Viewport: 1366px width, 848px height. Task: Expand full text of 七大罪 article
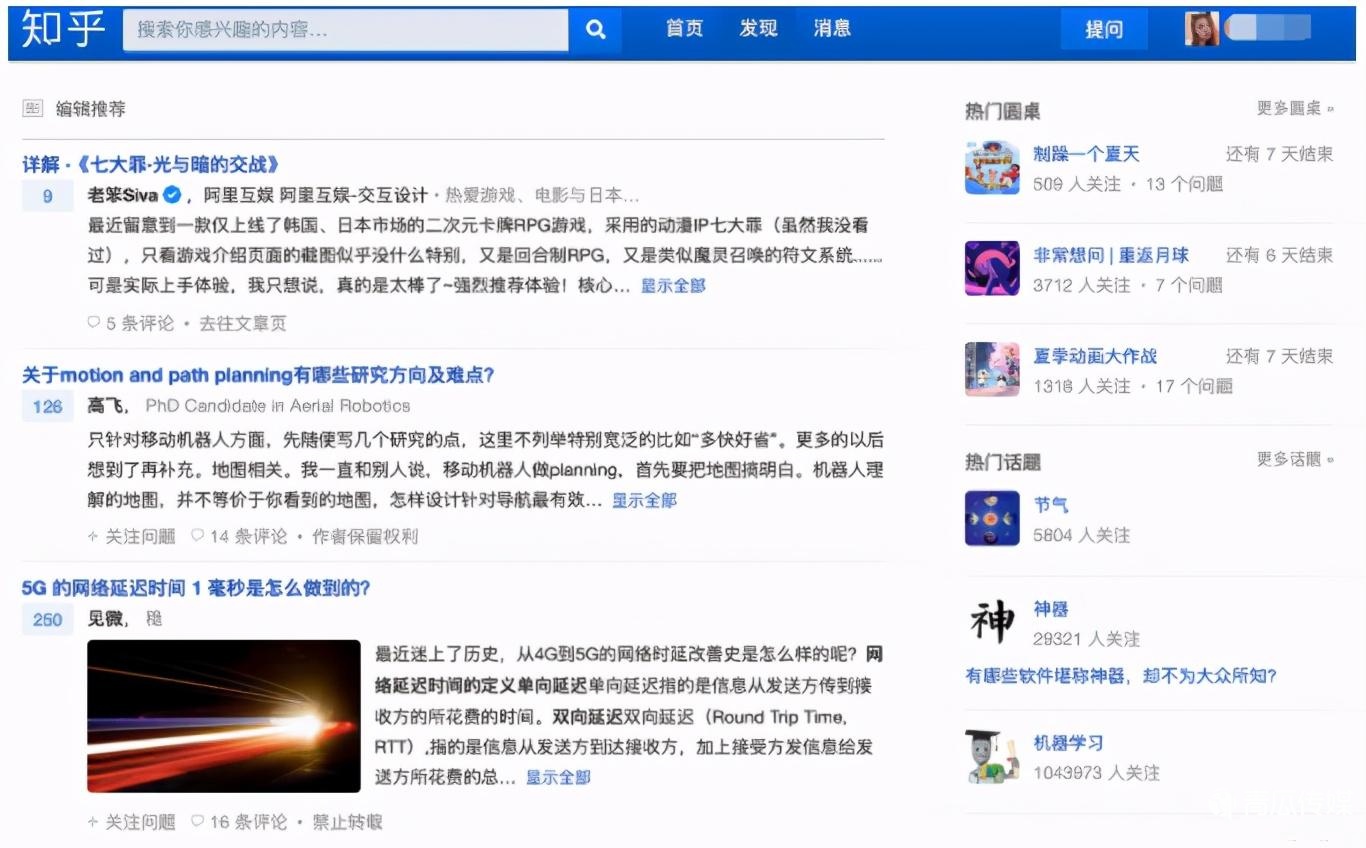pos(673,286)
